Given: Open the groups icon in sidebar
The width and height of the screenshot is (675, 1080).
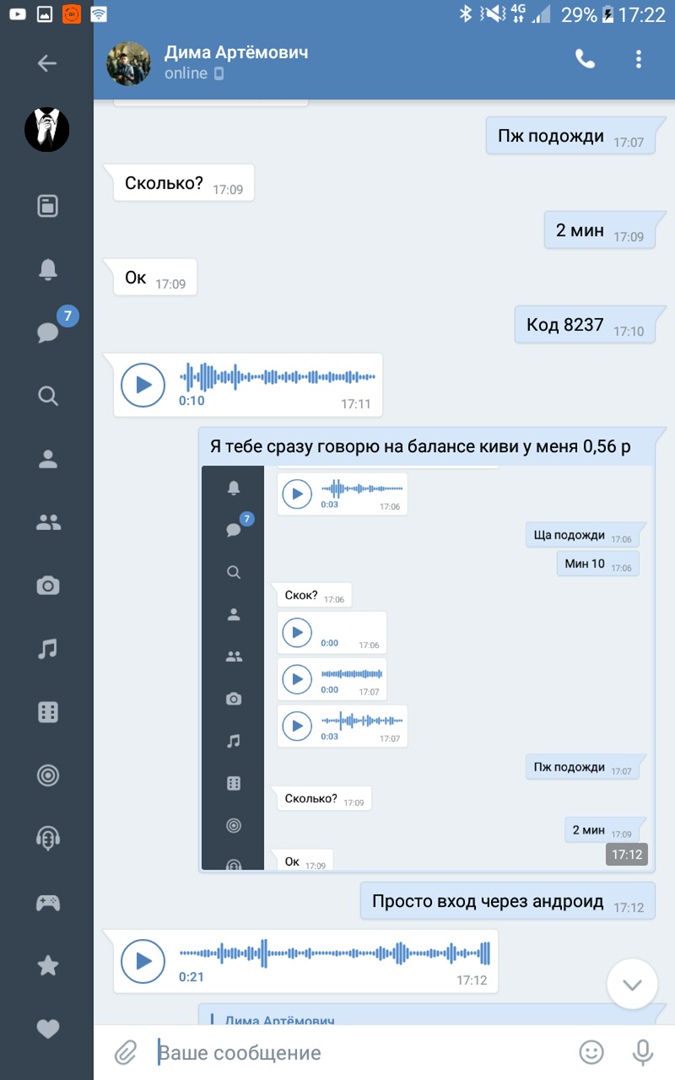Looking at the screenshot, I should tap(47, 522).
